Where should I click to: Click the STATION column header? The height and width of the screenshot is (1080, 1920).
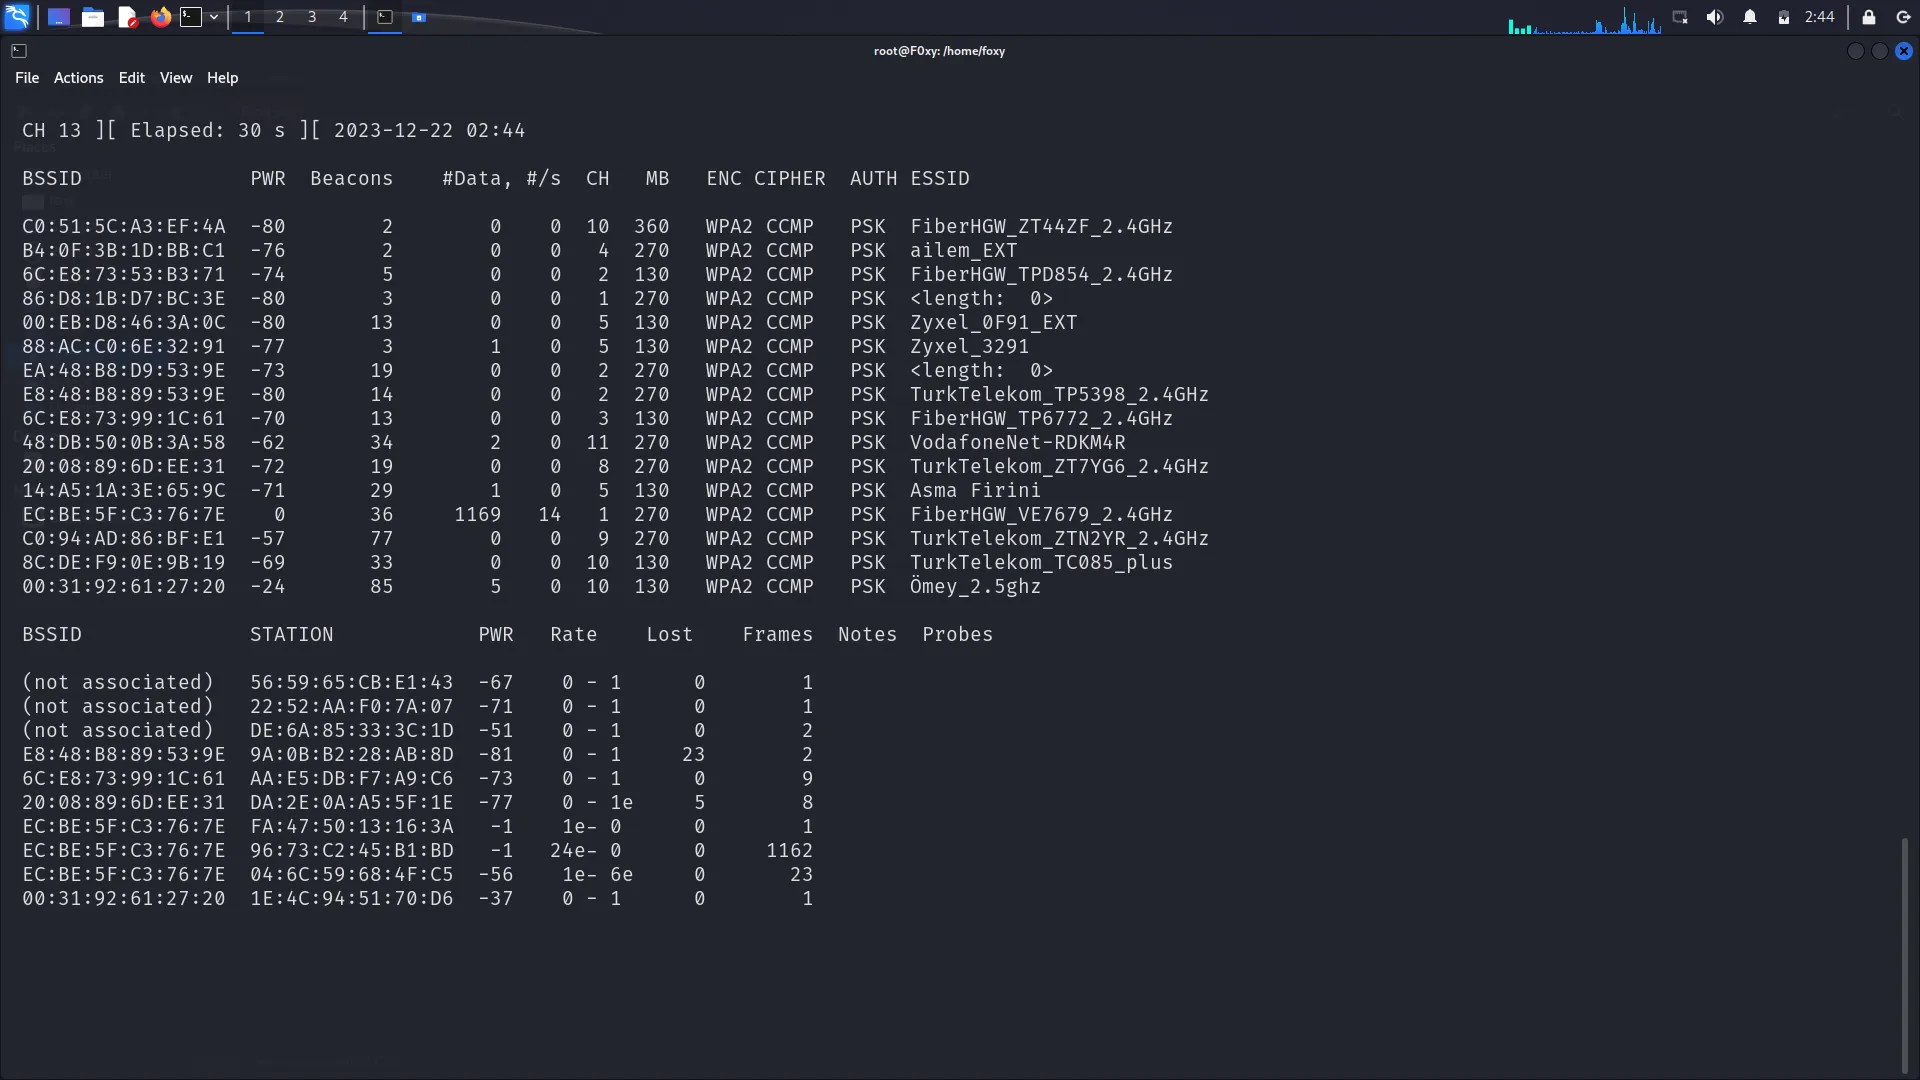tap(292, 635)
